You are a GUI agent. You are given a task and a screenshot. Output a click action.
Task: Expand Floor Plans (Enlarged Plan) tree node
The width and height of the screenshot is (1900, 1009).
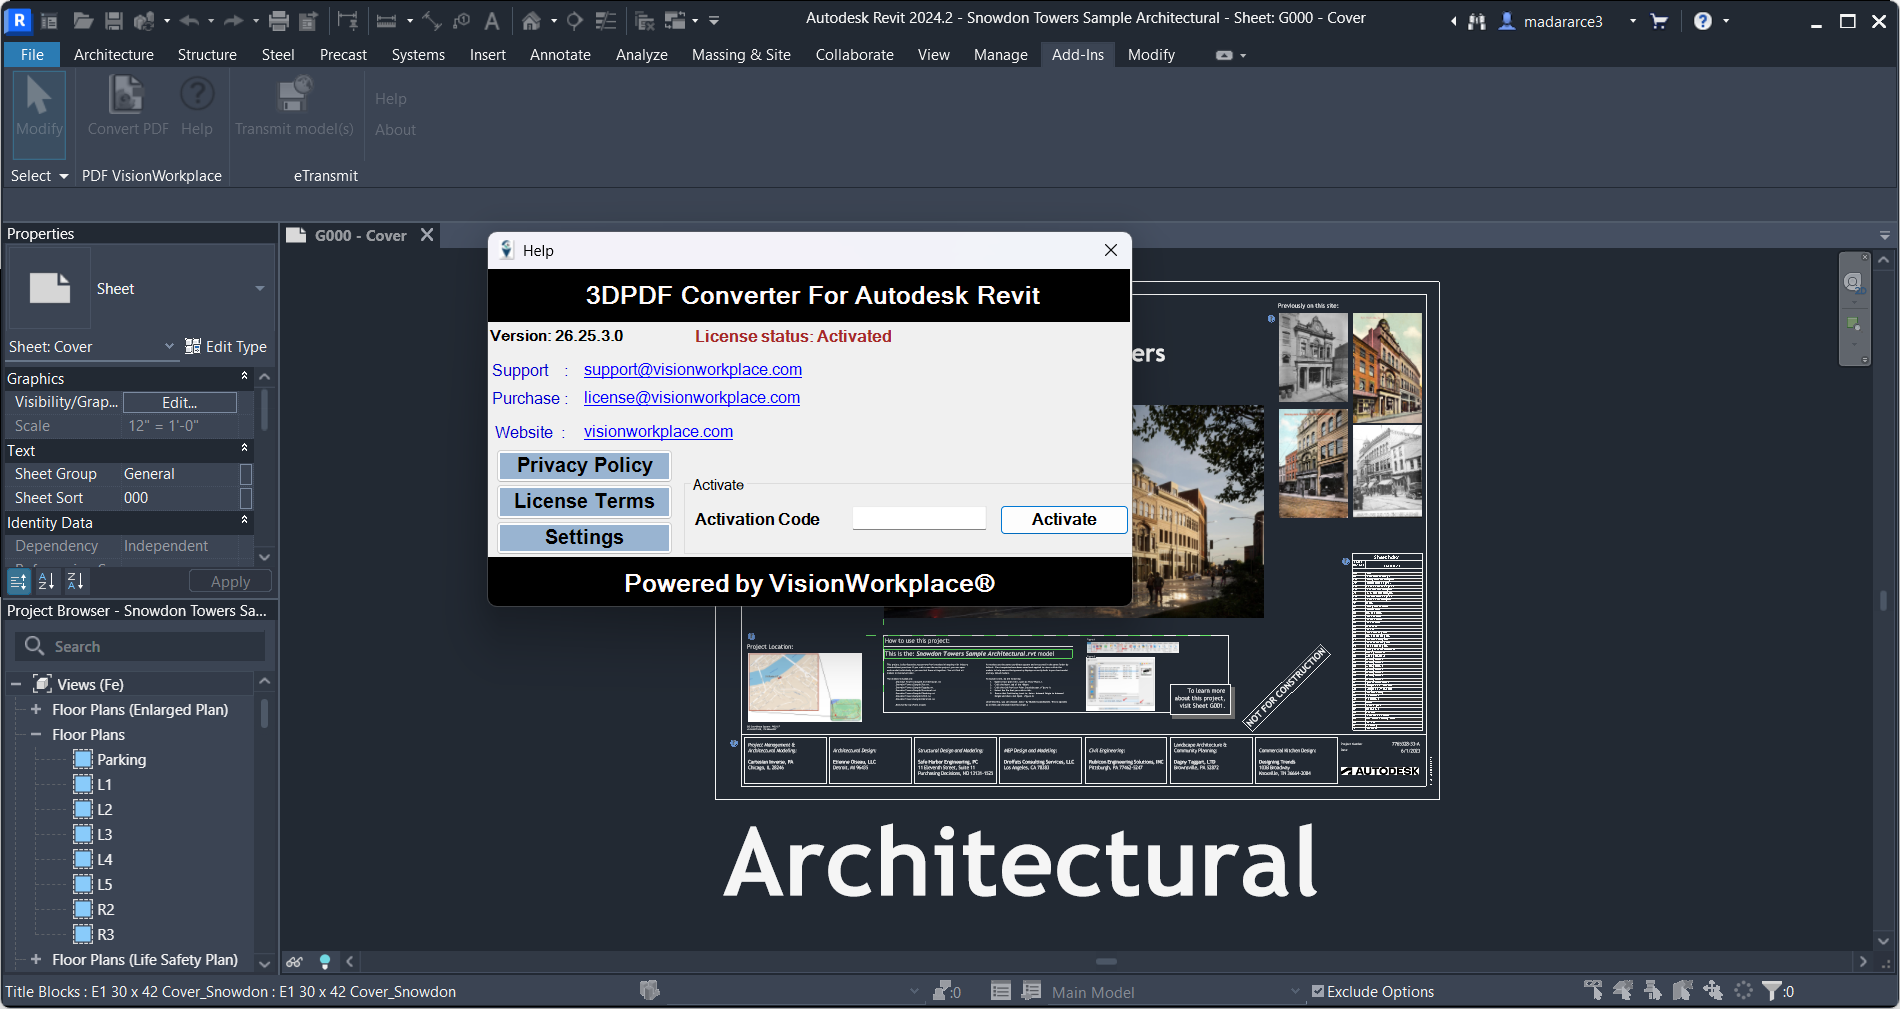coord(36,709)
